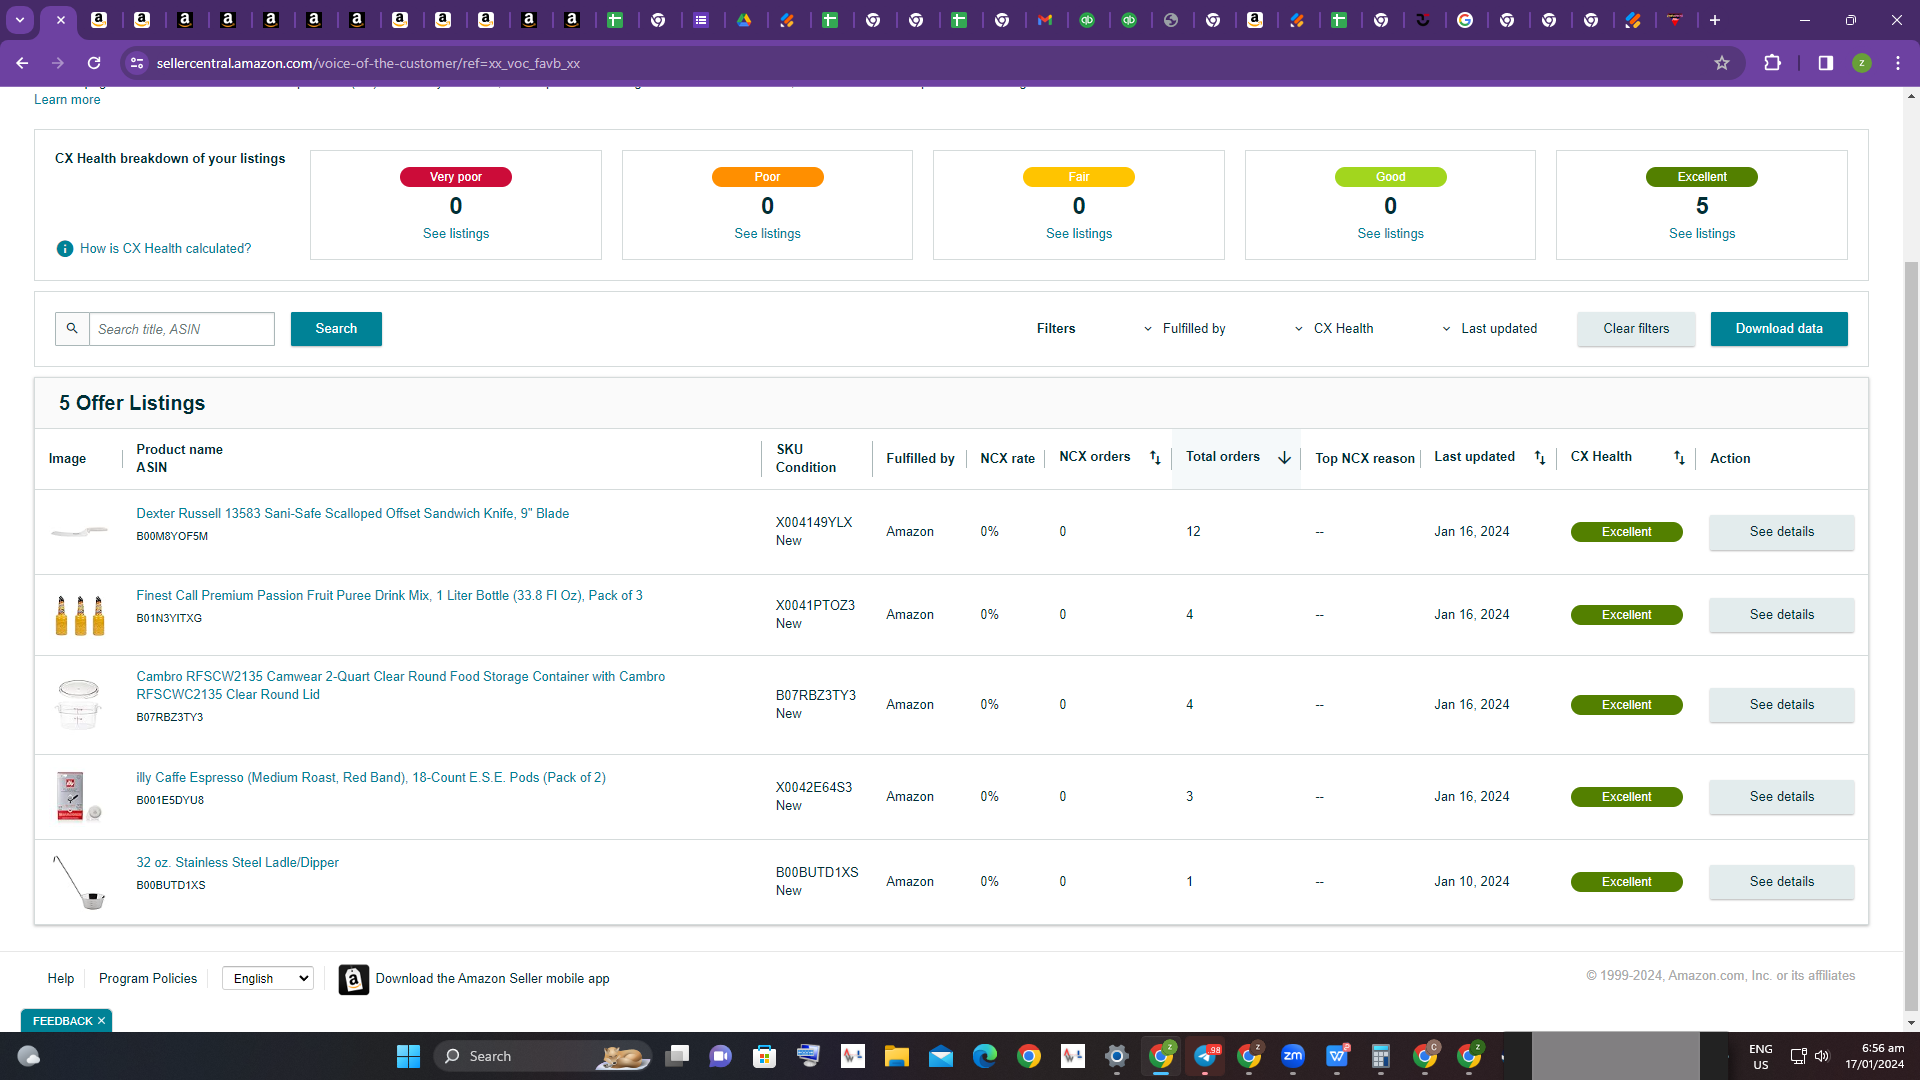
Task: Open illy Caffe Espresso Pods link
Action: pyautogui.click(x=371, y=778)
